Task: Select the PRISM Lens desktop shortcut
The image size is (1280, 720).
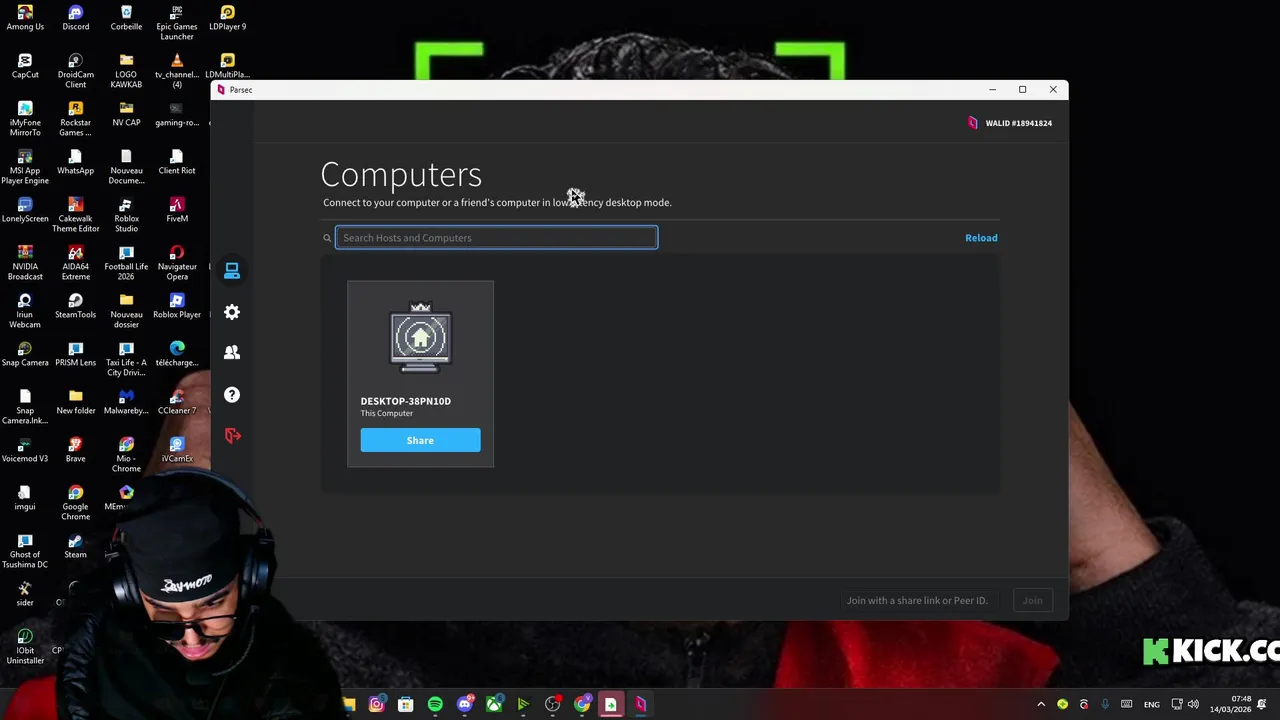Action: 76,354
